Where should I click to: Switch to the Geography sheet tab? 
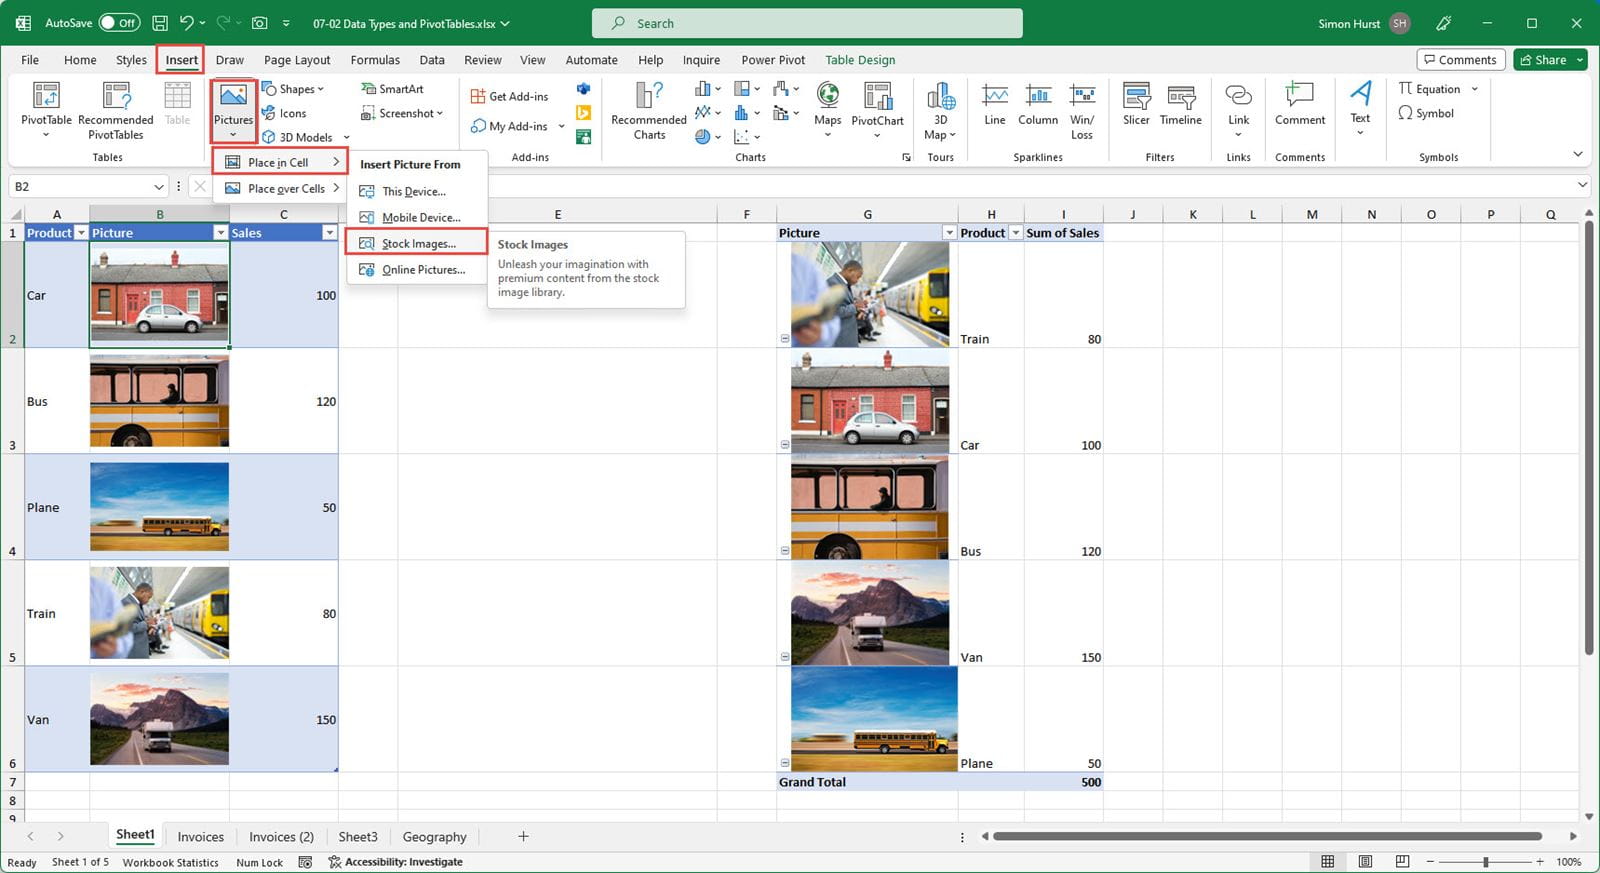(x=434, y=837)
